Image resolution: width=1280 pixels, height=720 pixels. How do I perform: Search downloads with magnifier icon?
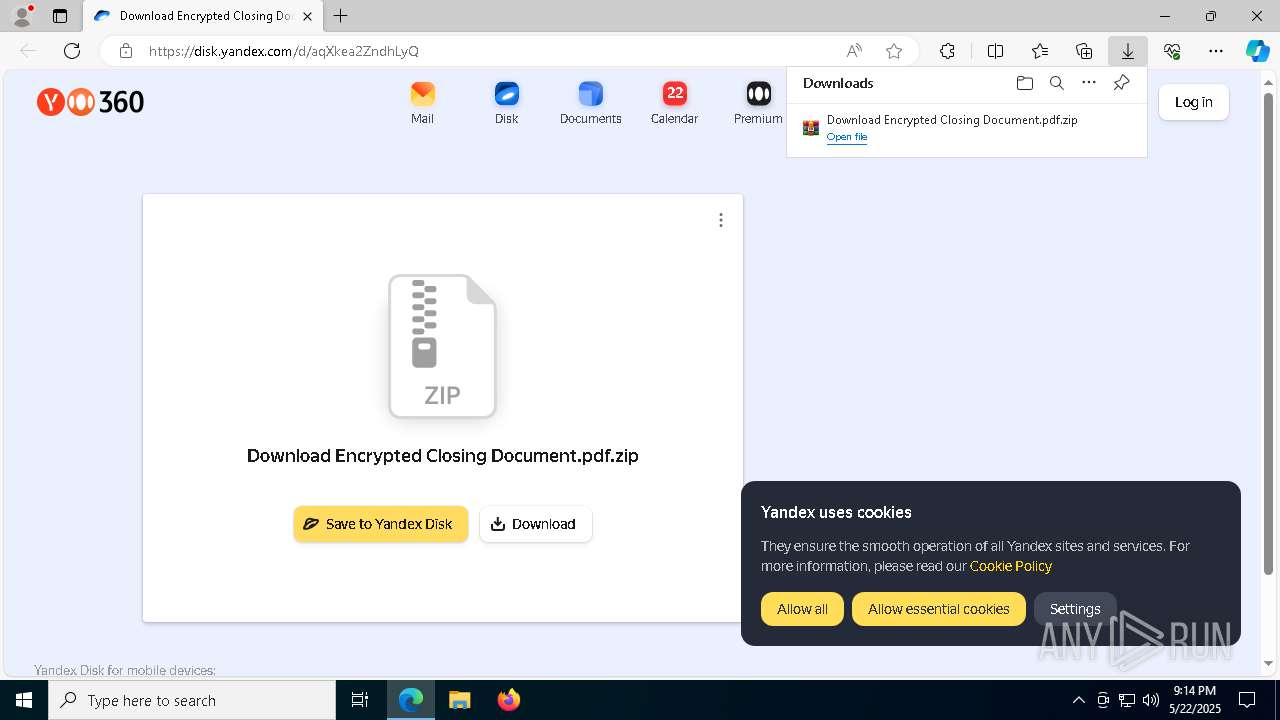[1056, 83]
